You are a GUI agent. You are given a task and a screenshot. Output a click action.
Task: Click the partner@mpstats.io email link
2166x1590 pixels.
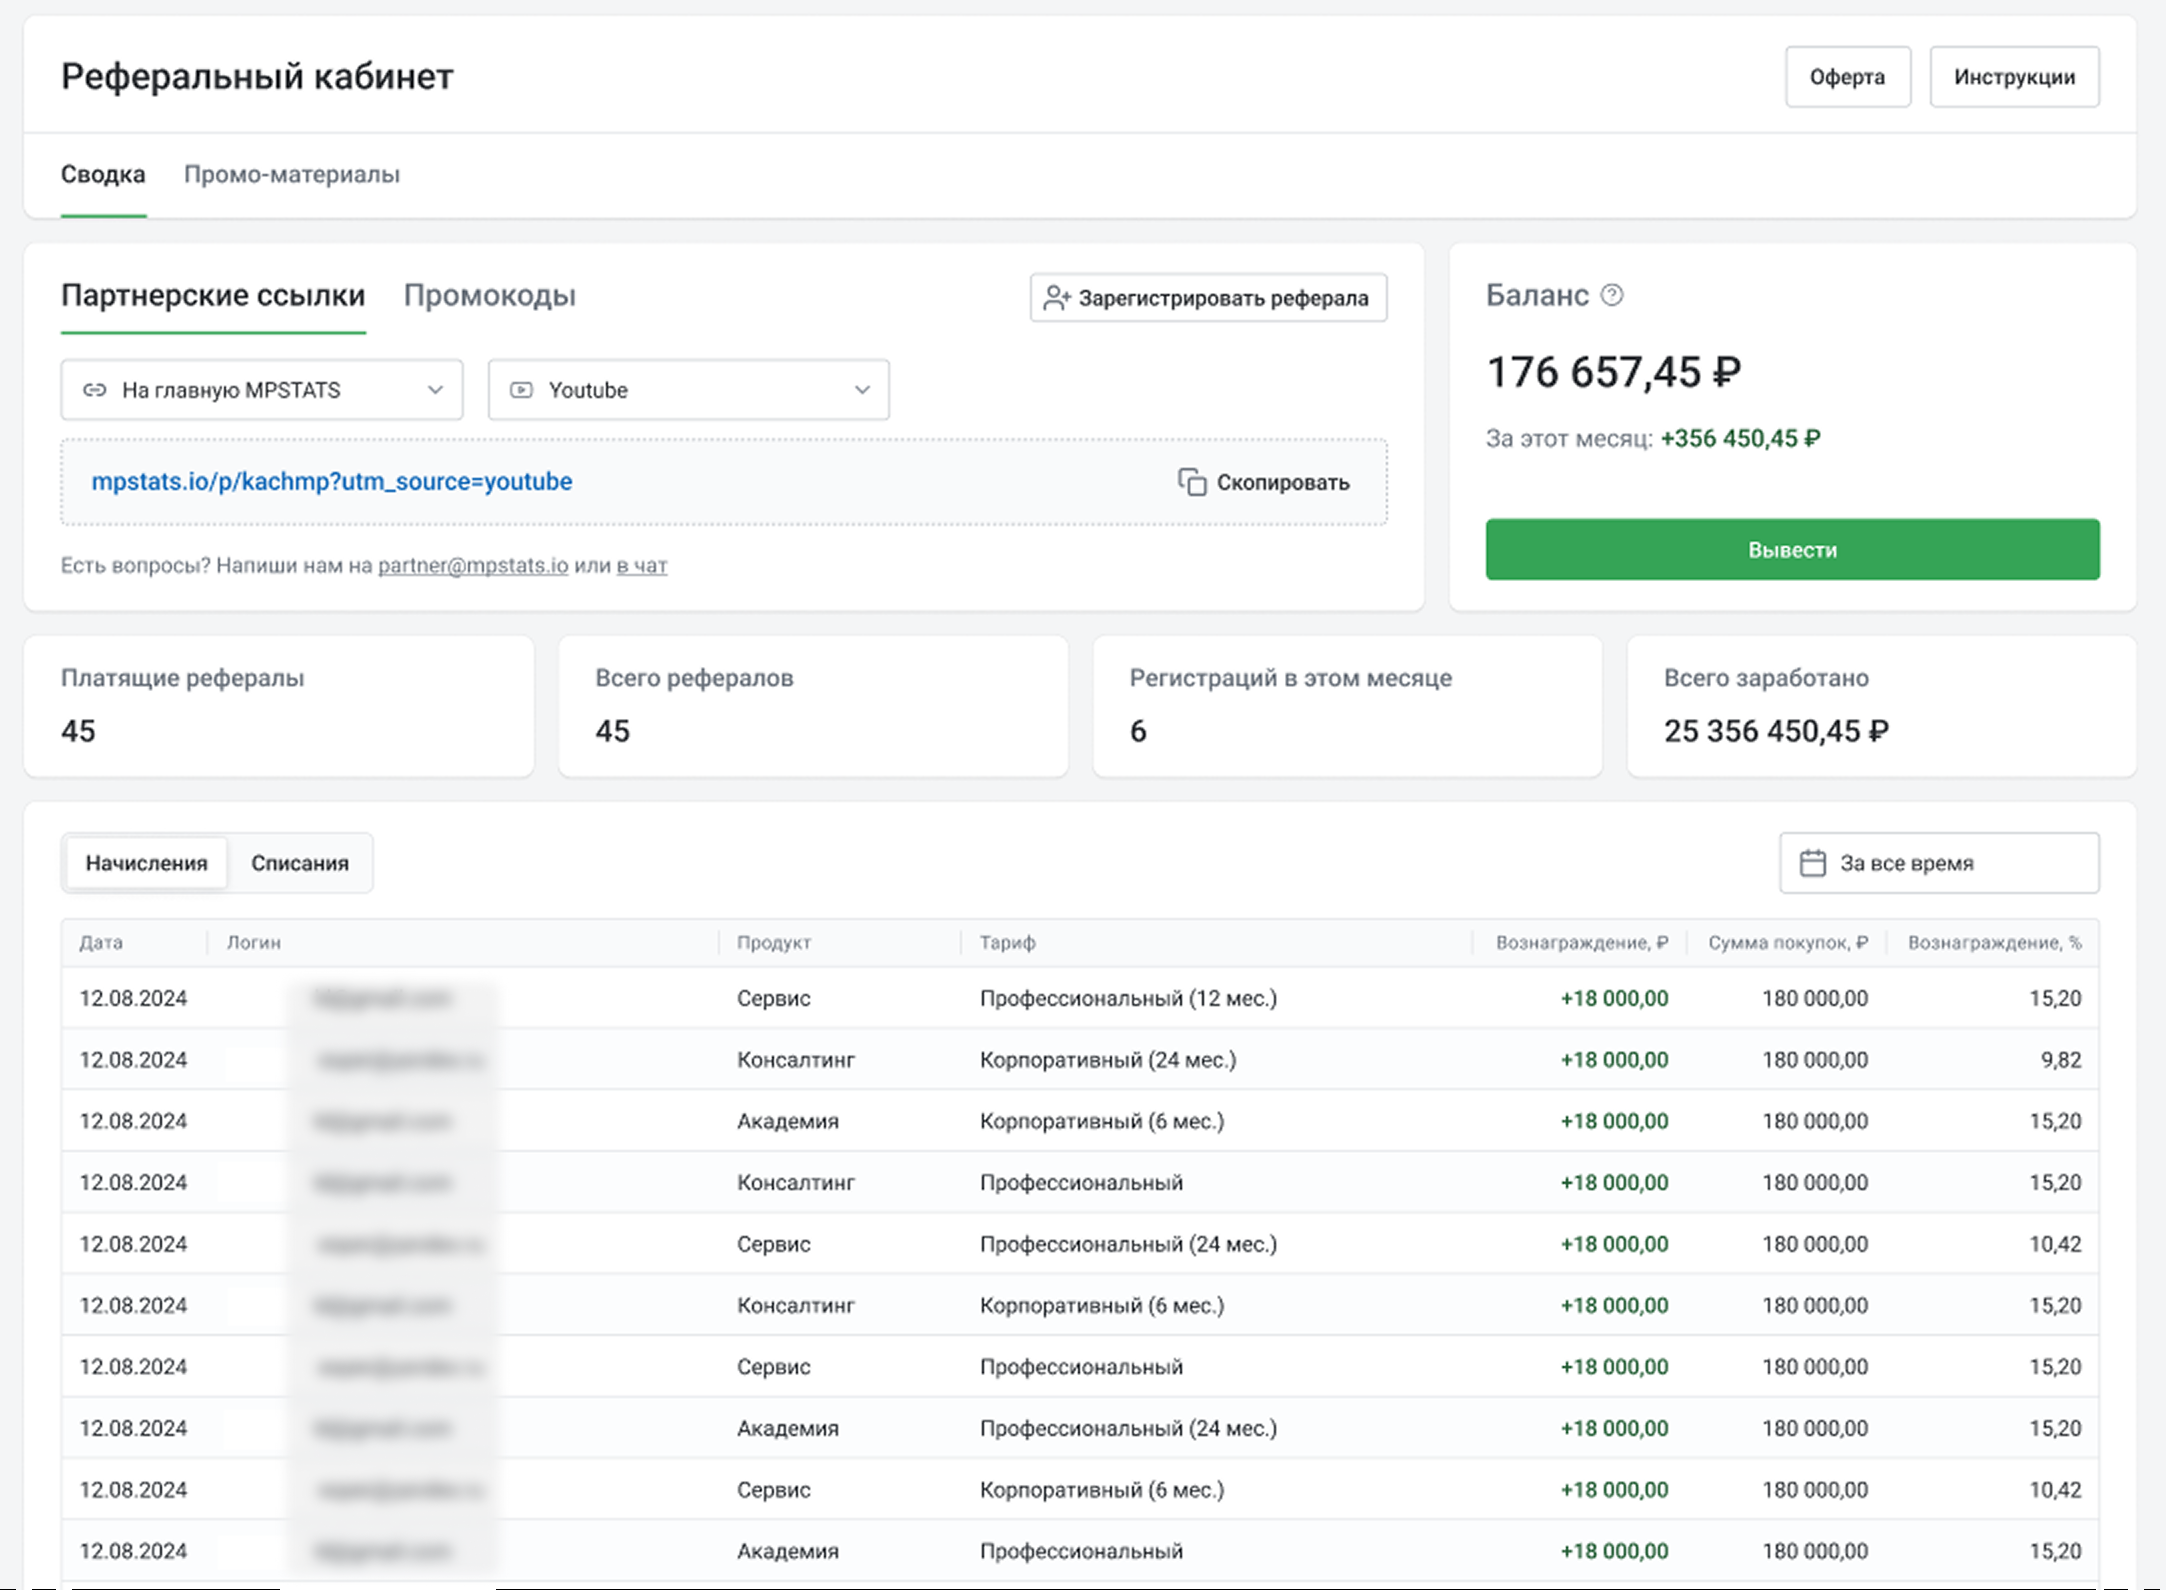[472, 565]
